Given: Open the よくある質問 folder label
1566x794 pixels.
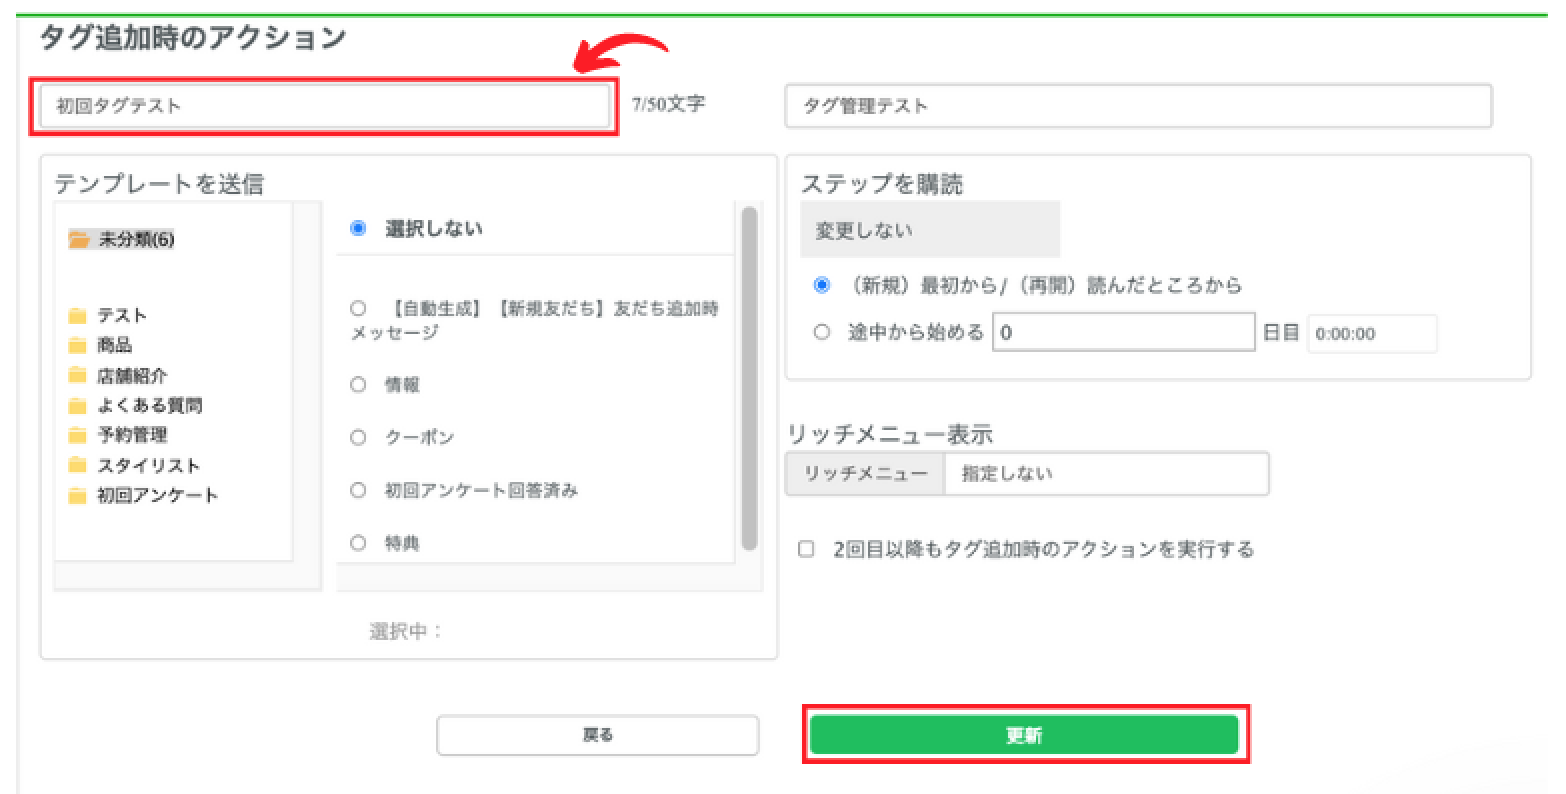Looking at the screenshot, I should coord(150,406).
